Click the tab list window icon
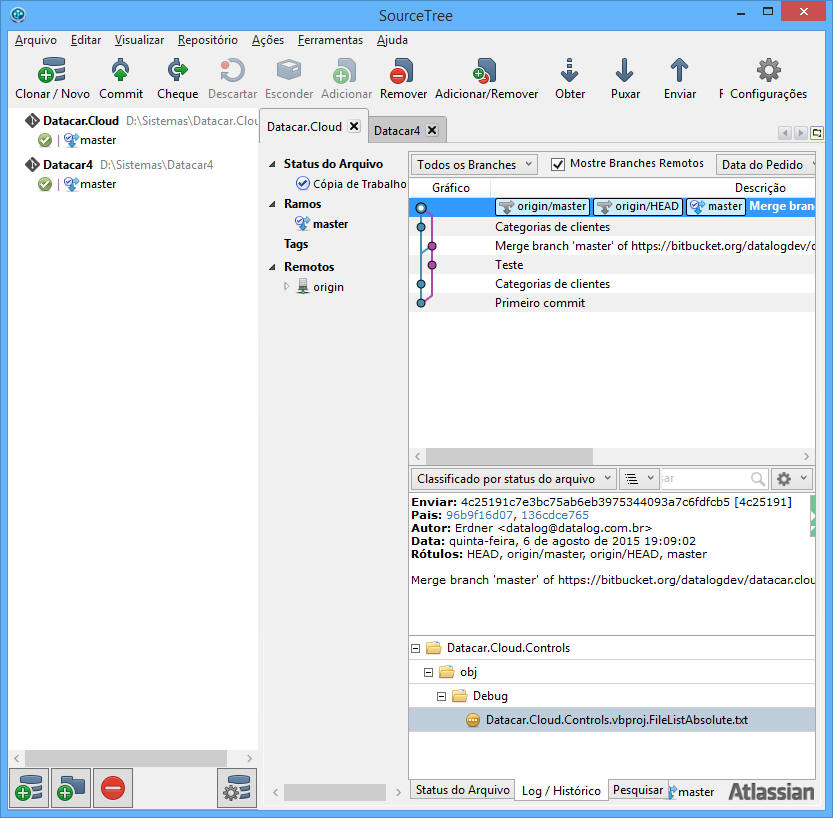This screenshot has width=833, height=818. (817, 133)
